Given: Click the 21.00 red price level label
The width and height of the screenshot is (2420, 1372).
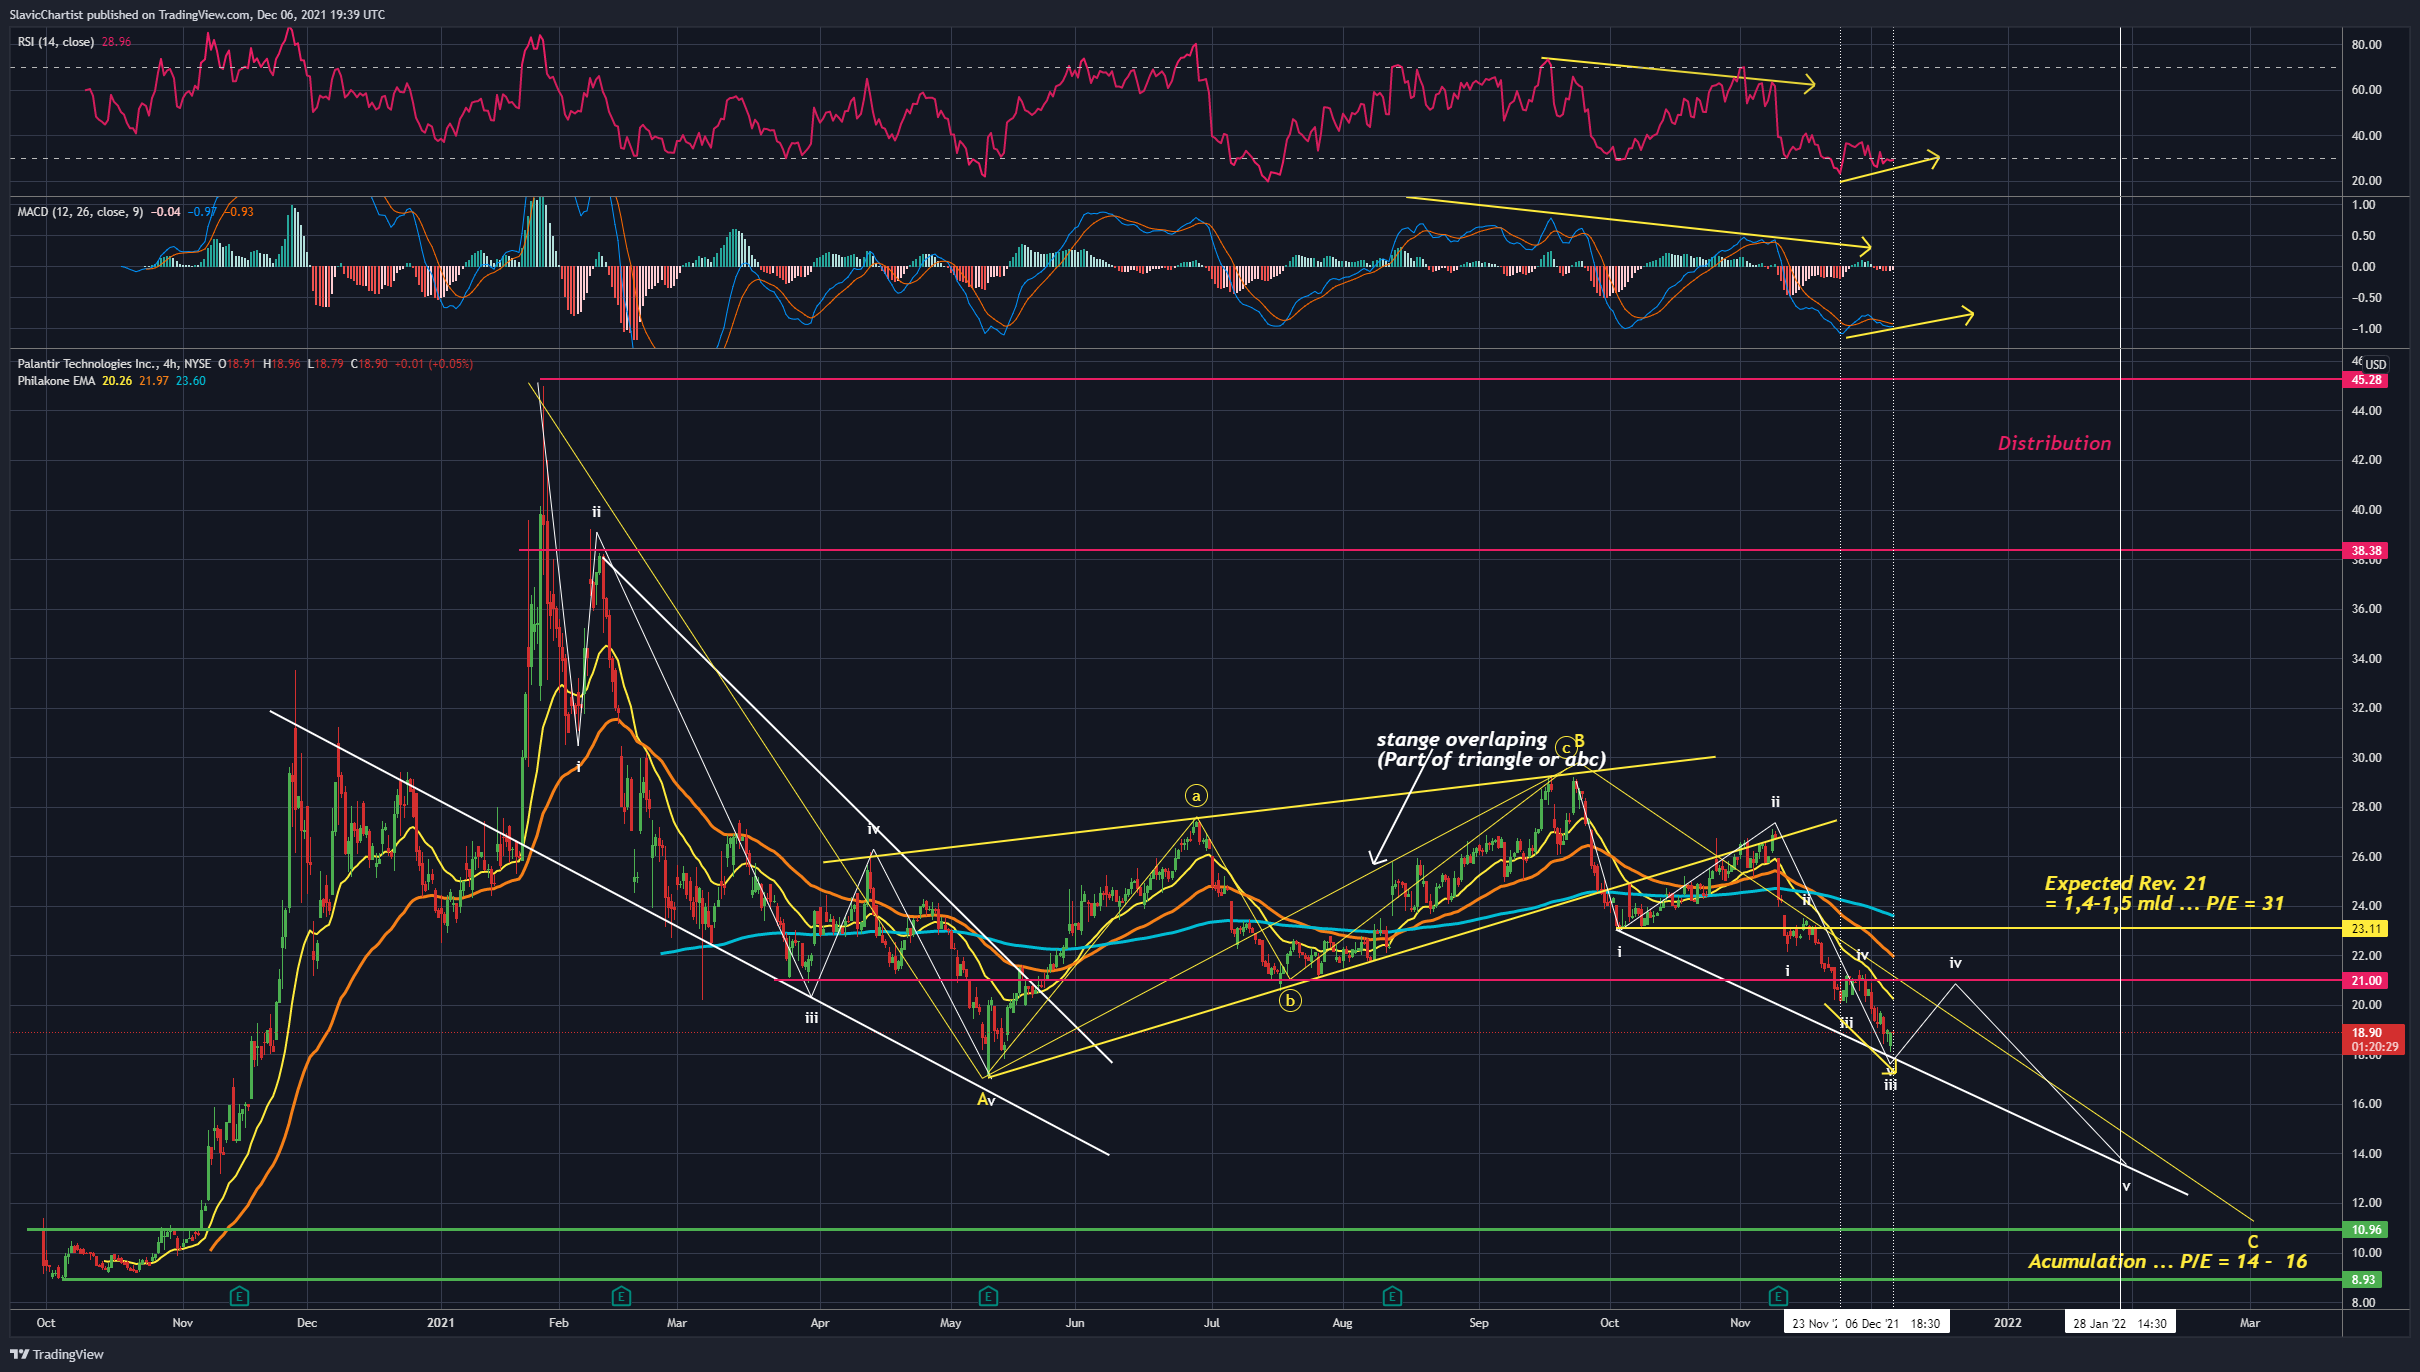Looking at the screenshot, I should click(2367, 981).
